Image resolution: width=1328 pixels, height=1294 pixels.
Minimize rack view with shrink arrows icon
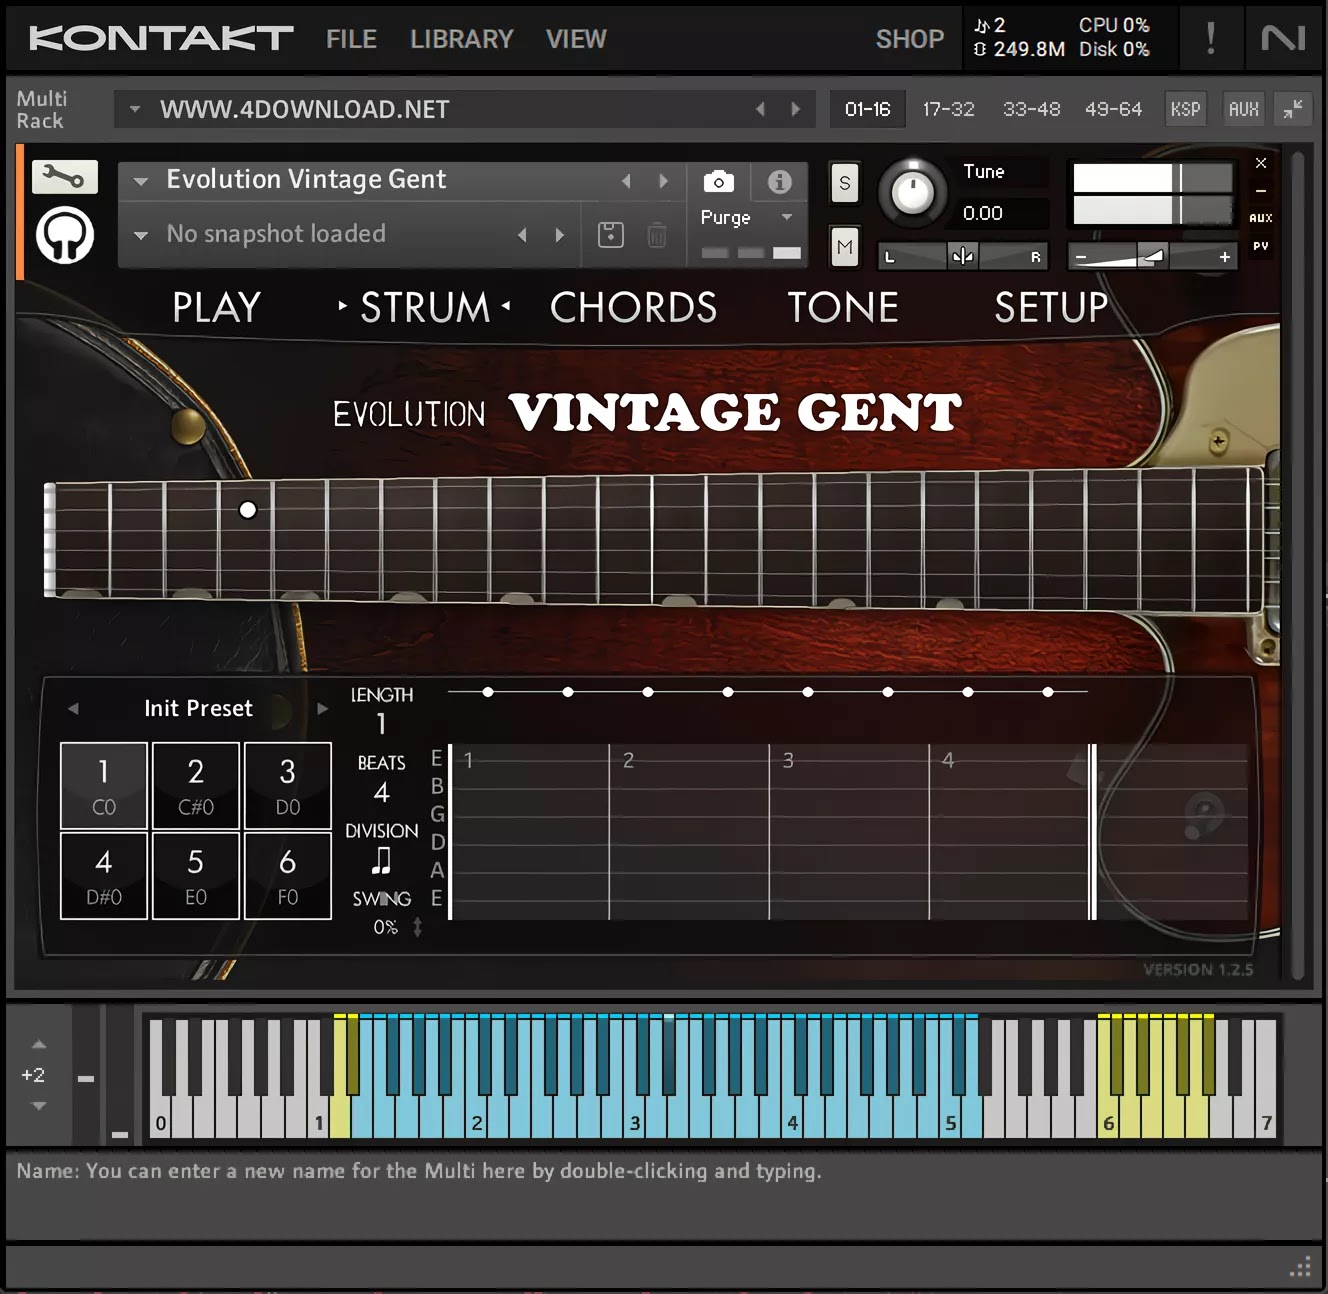[x=1293, y=109]
